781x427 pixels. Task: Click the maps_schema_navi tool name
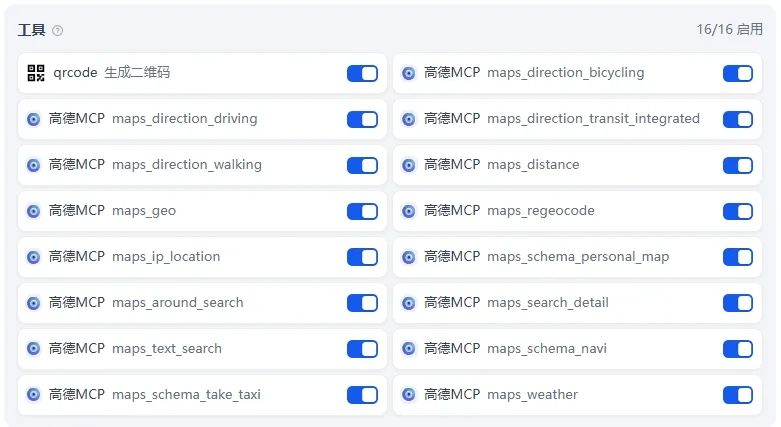pyautogui.click(x=547, y=349)
